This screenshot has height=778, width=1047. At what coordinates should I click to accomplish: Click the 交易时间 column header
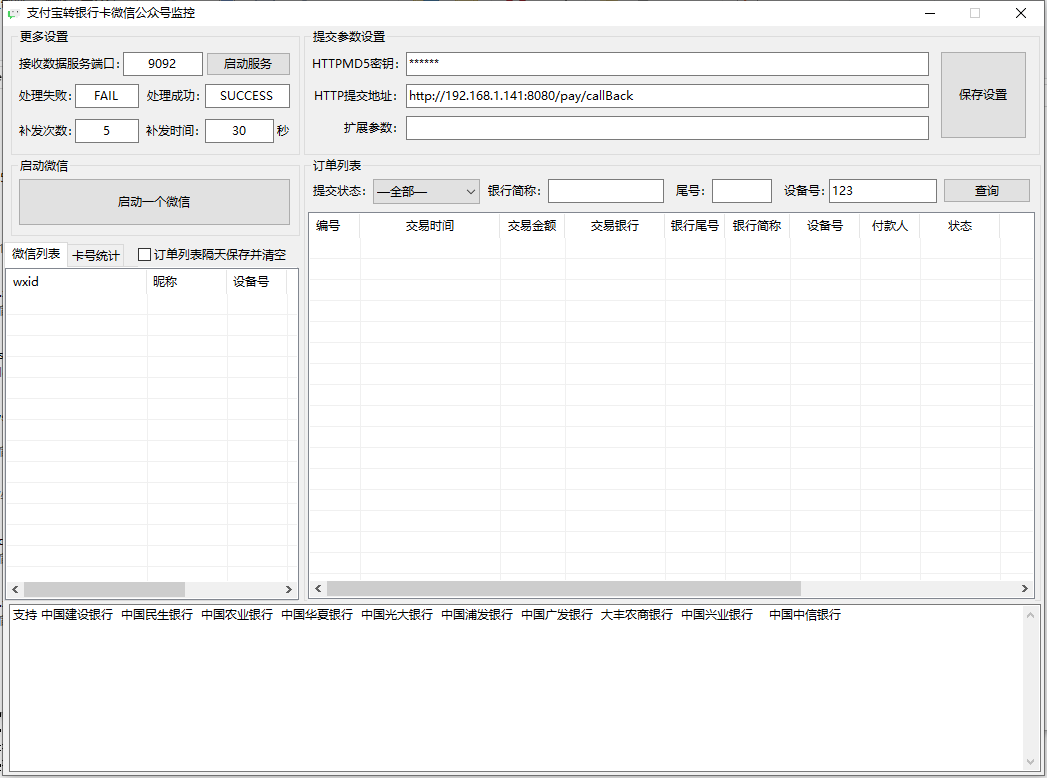(430, 226)
